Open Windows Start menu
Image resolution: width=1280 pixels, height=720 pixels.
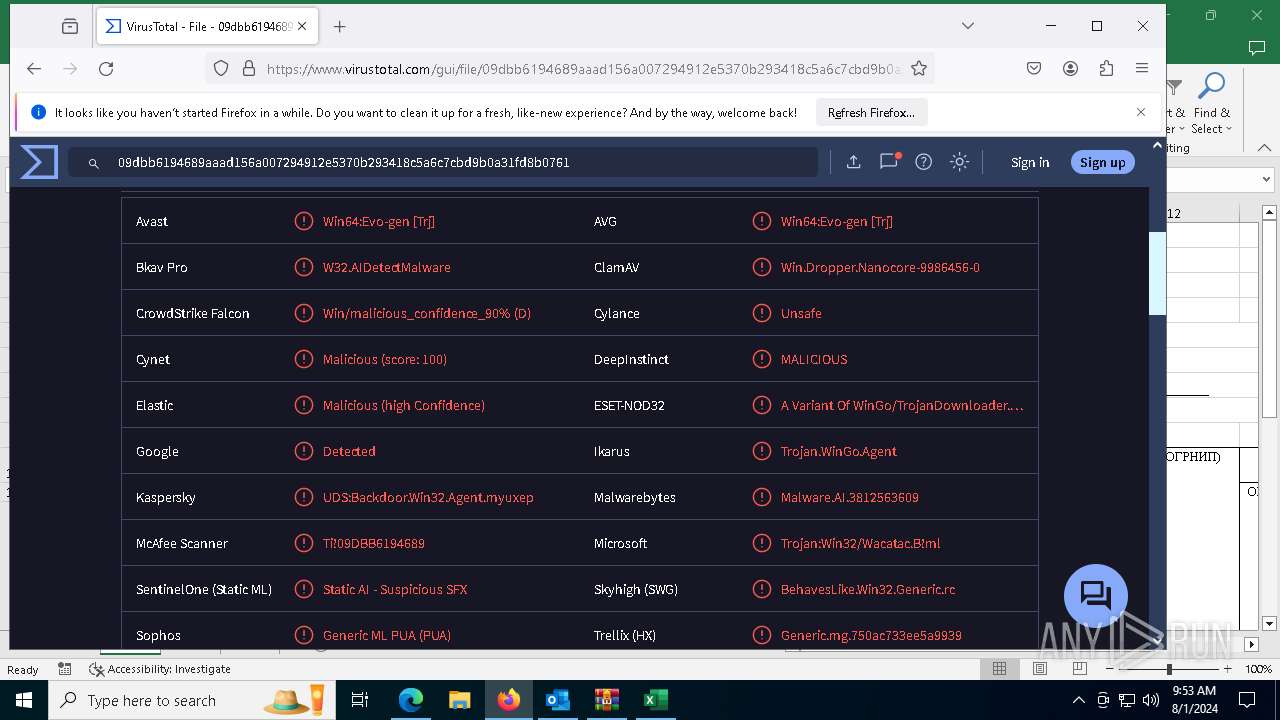point(24,700)
